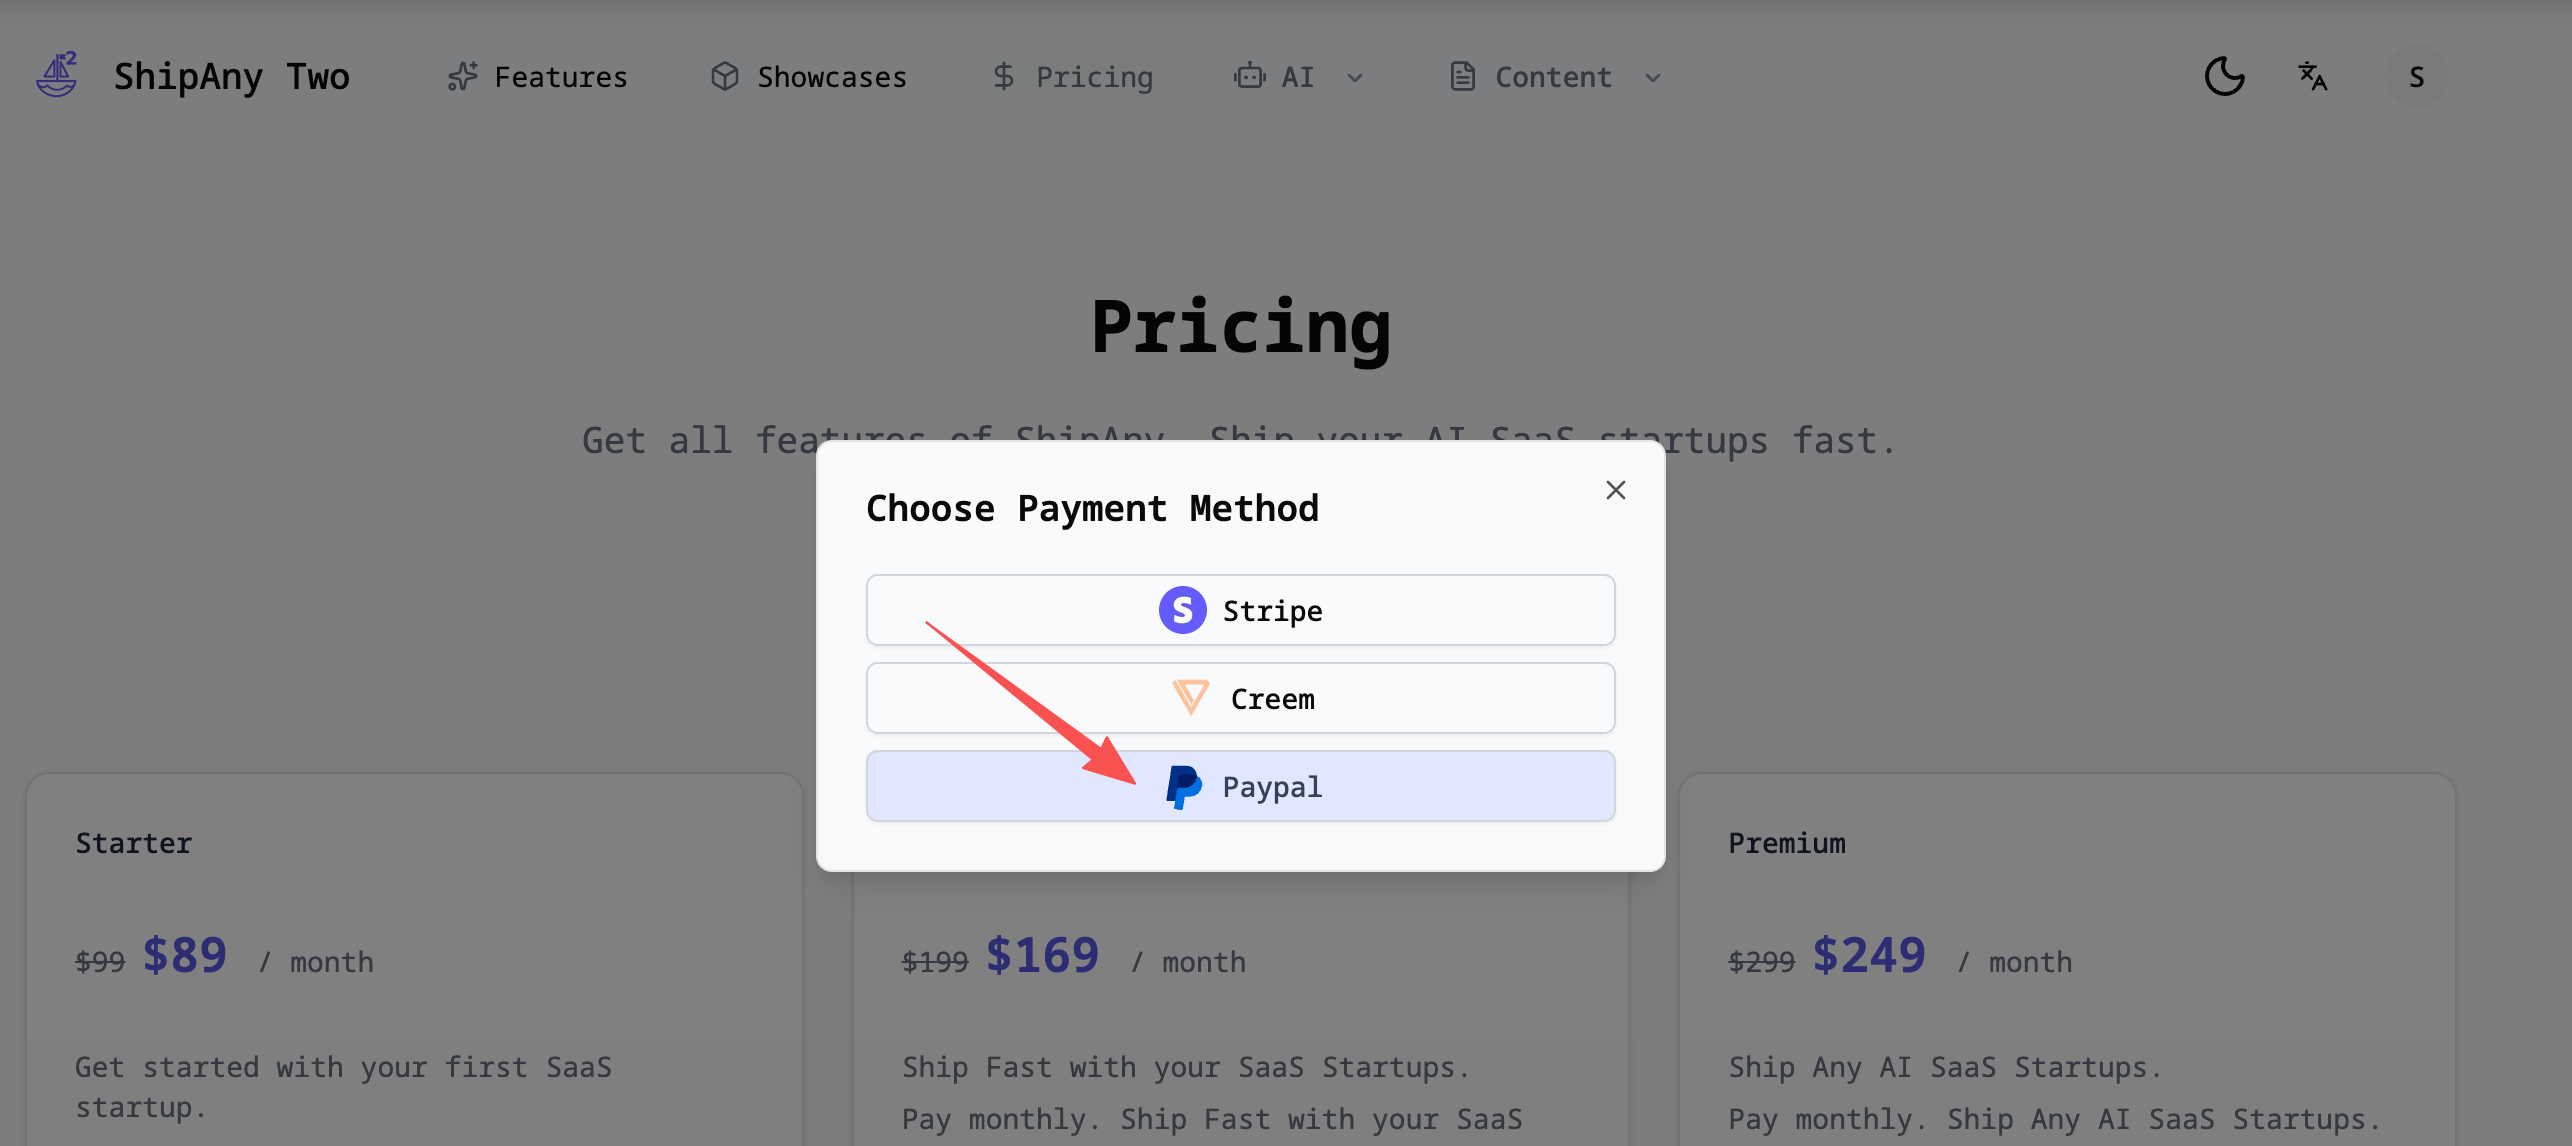This screenshot has width=2572, height=1146.
Task: Toggle dark mode with moon icon
Action: pyautogui.click(x=2224, y=76)
